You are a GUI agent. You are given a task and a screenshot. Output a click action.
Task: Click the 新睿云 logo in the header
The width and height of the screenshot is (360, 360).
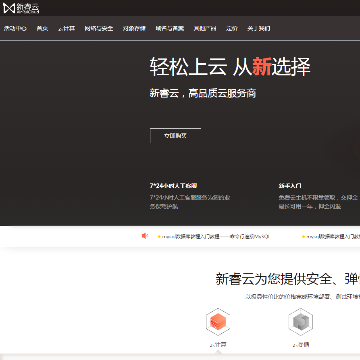pos(21,8)
